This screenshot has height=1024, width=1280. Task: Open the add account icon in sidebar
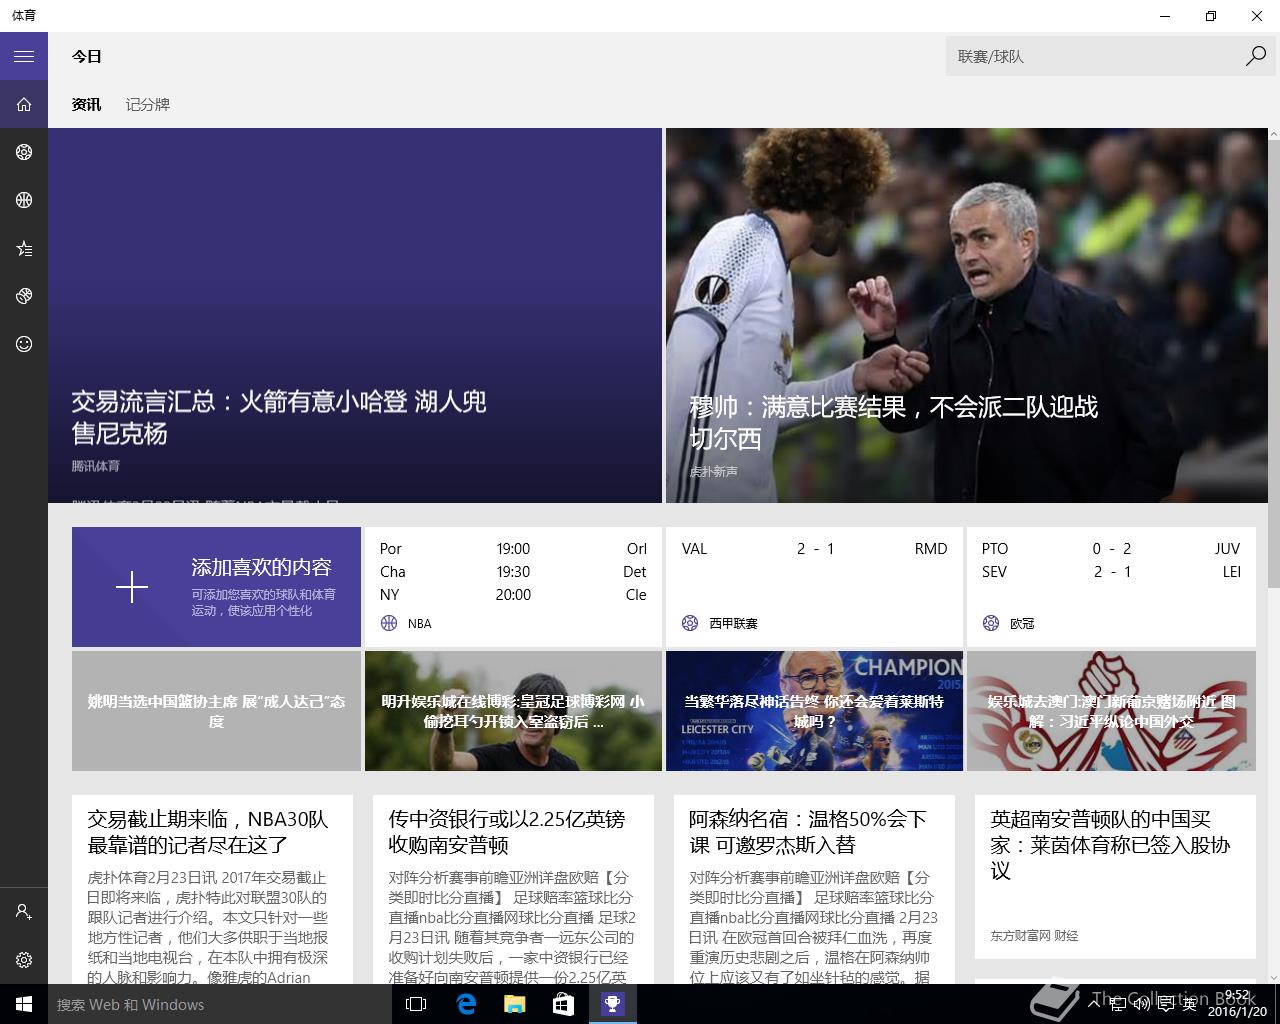pyautogui.click(x=24, y=912)
